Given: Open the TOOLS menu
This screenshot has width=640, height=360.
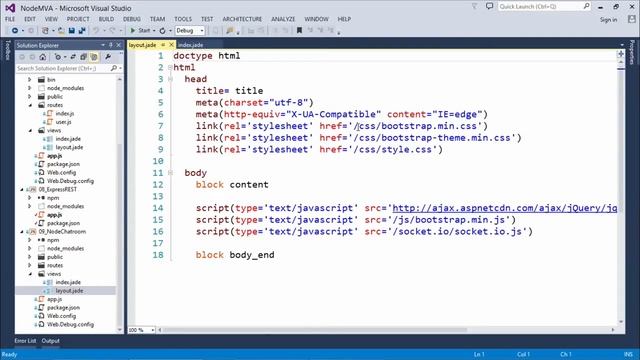Looking at the screenshot, I should click(183, 19).
